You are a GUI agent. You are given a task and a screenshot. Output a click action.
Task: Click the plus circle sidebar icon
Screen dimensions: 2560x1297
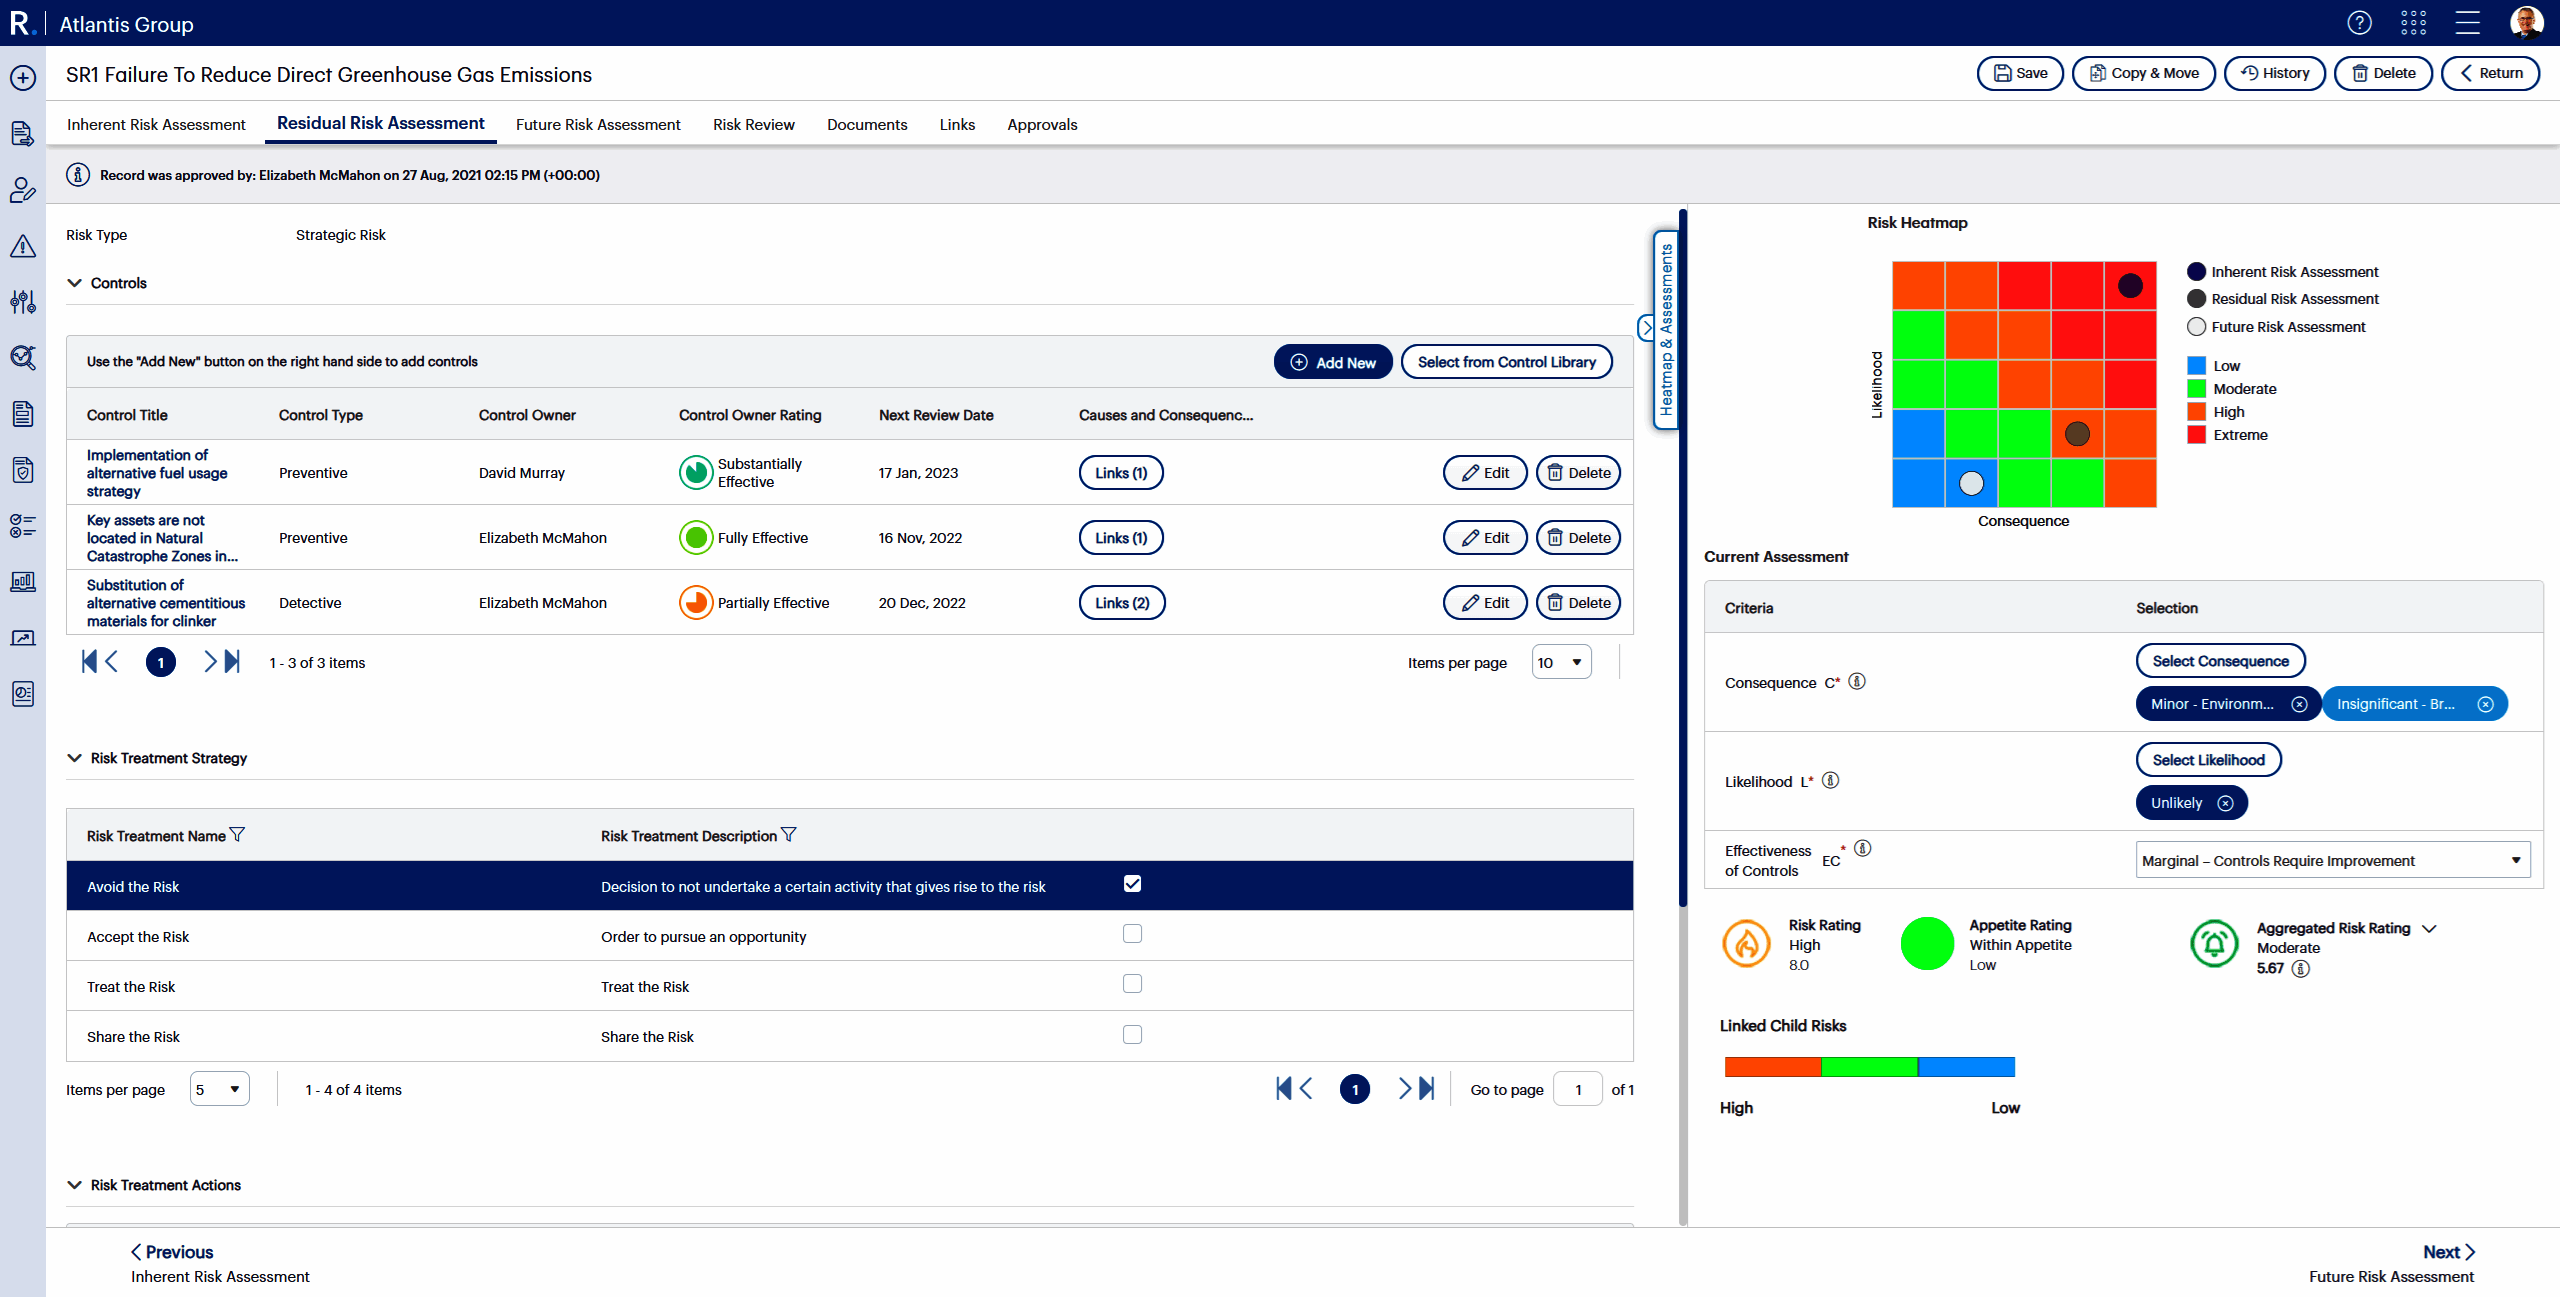pos(23,78)
